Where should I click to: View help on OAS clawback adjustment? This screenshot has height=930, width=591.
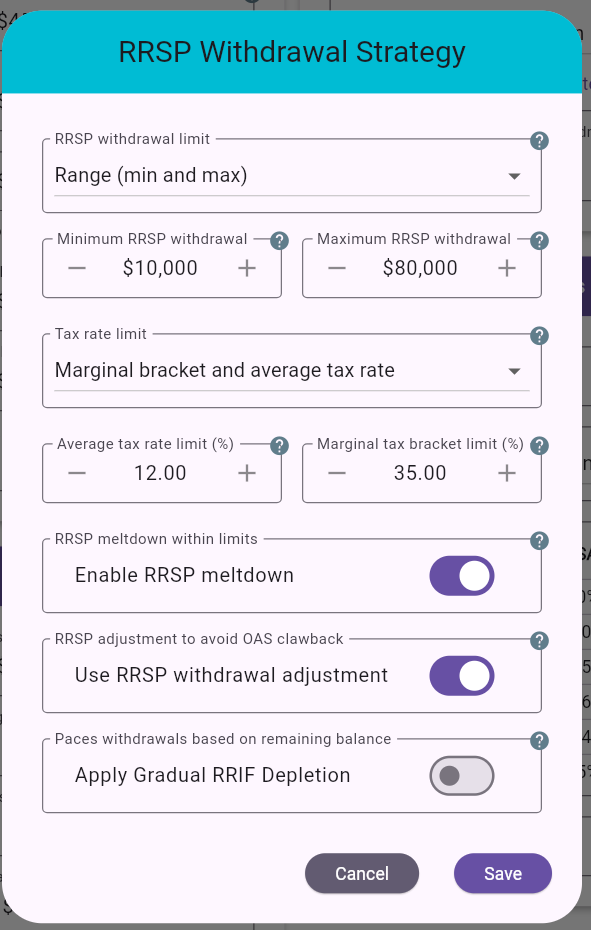tap(539, 641)
